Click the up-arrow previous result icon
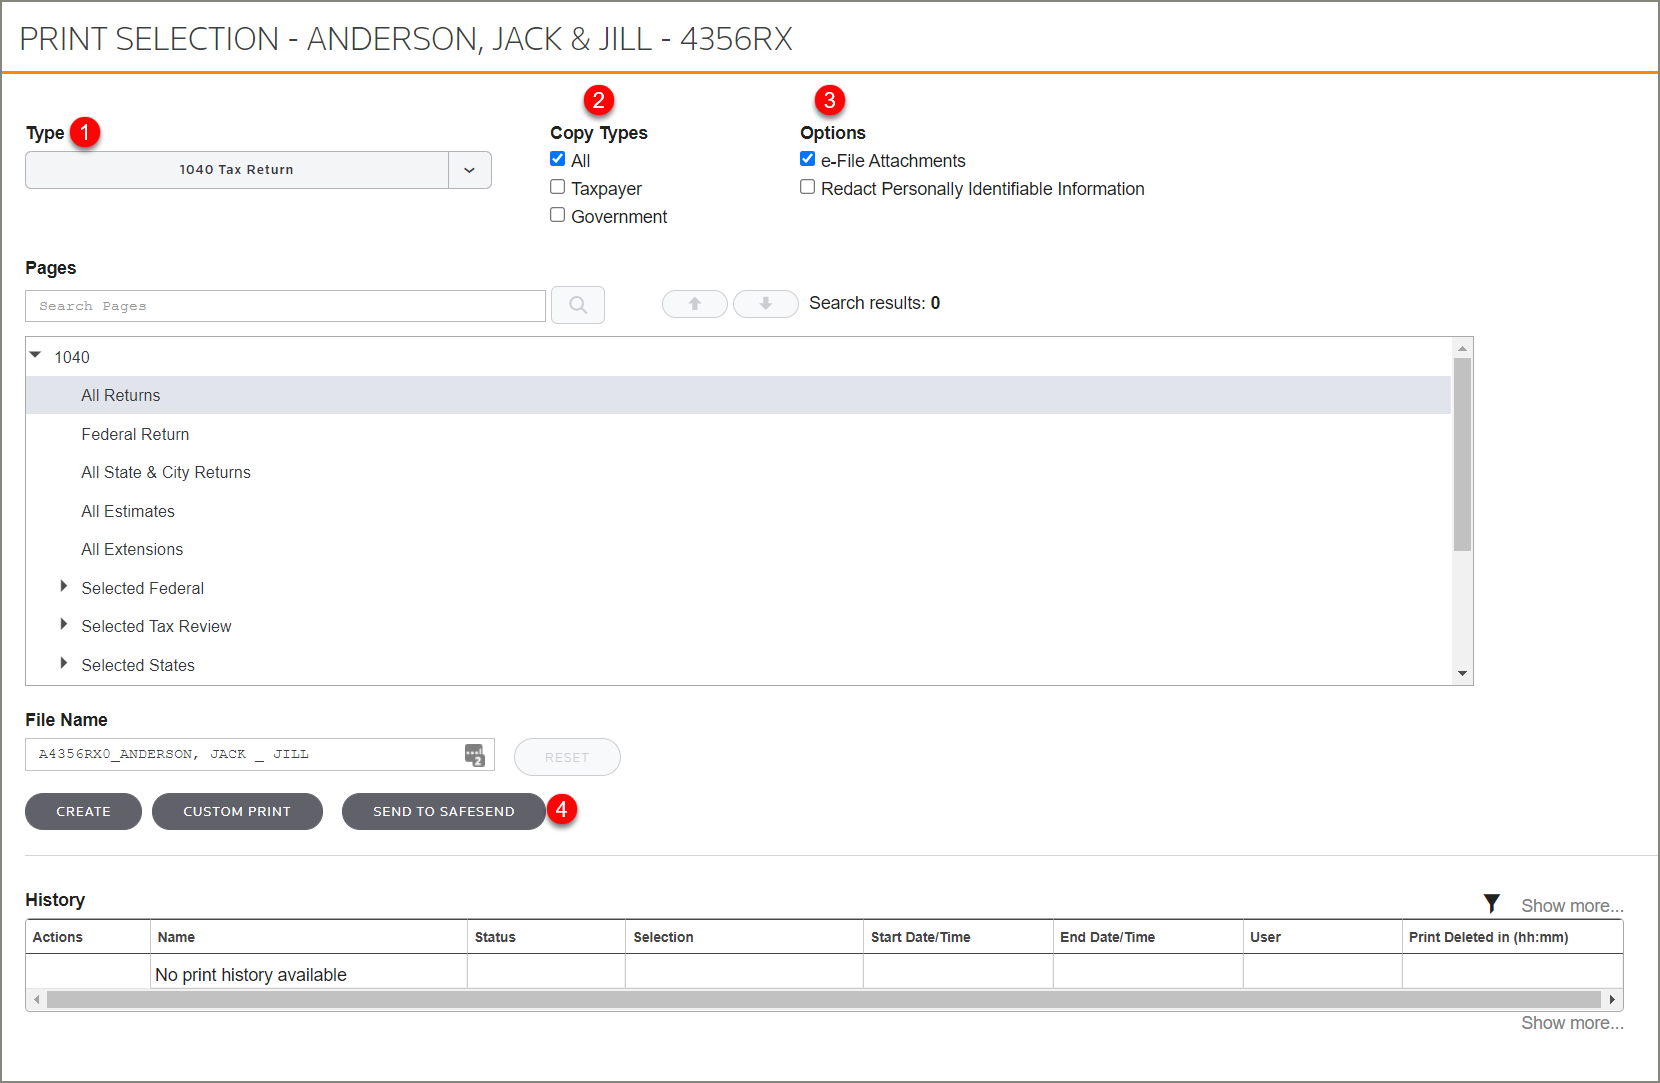 [694, 304]
